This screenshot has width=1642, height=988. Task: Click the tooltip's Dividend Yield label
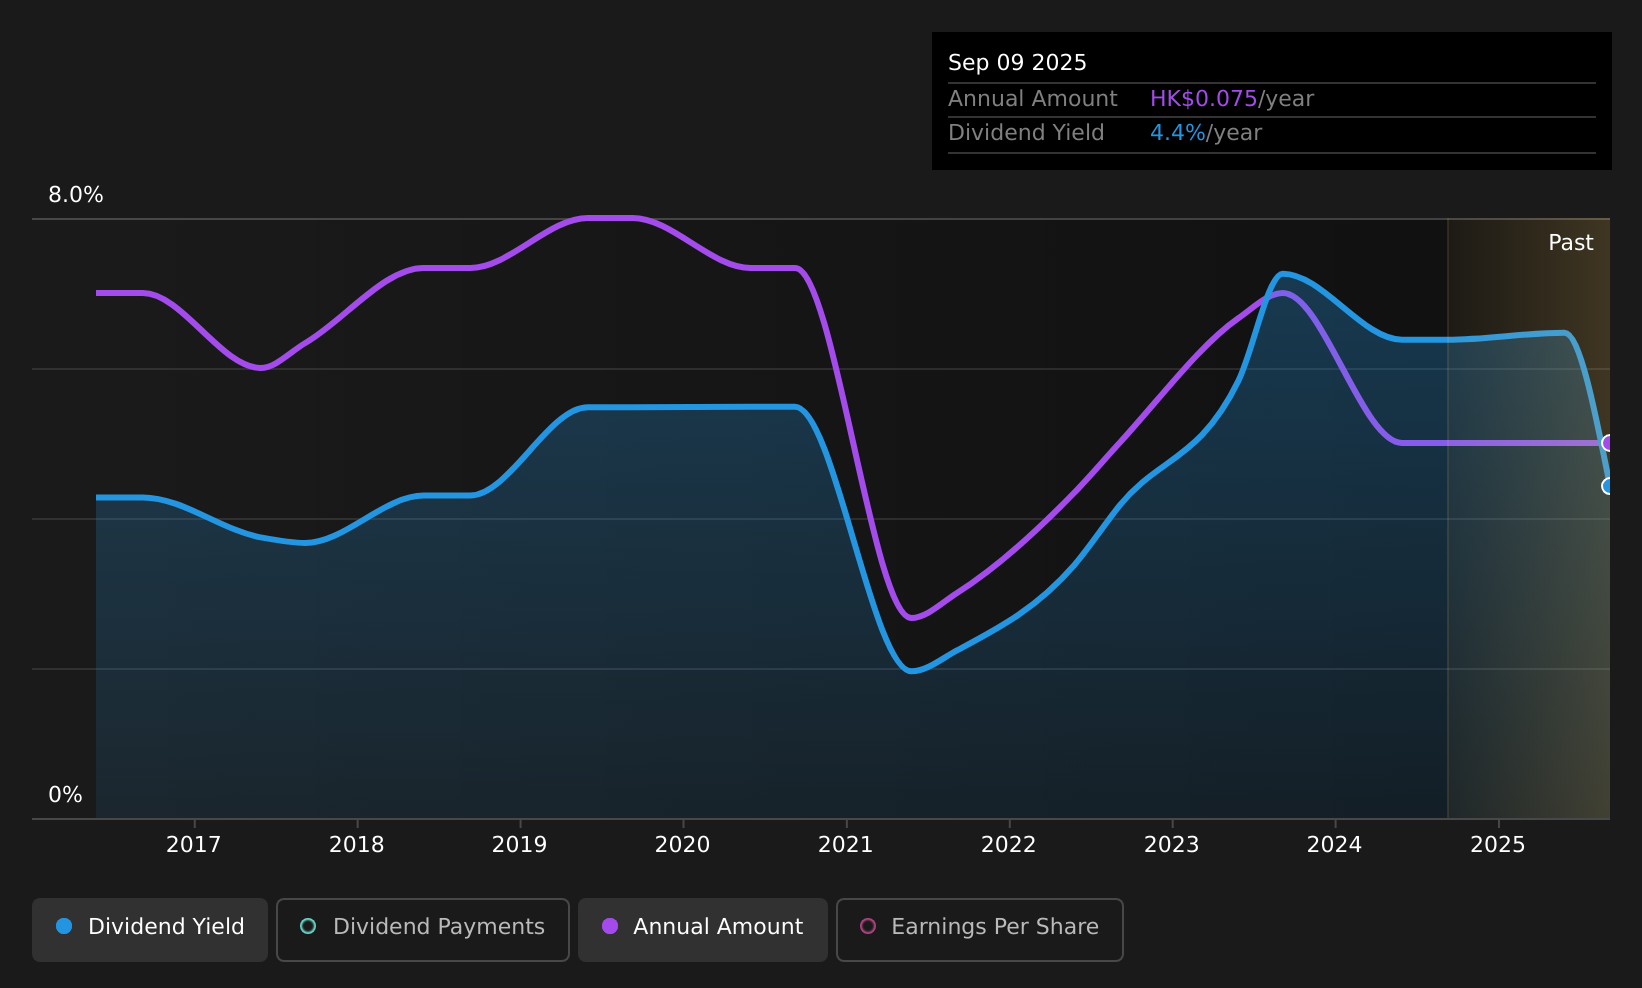[x=1026, y=133]
